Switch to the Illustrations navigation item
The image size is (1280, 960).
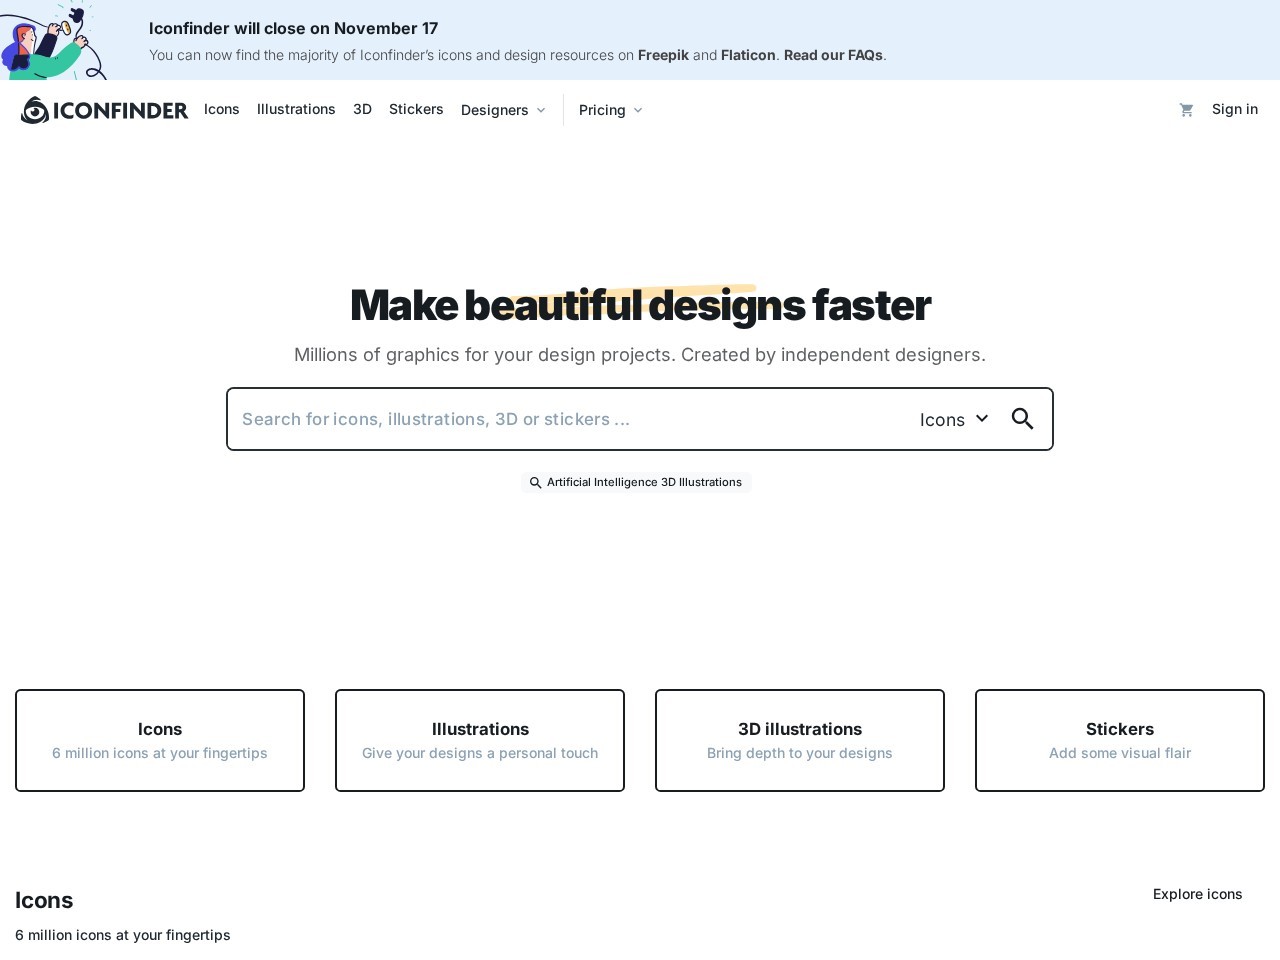296,109
